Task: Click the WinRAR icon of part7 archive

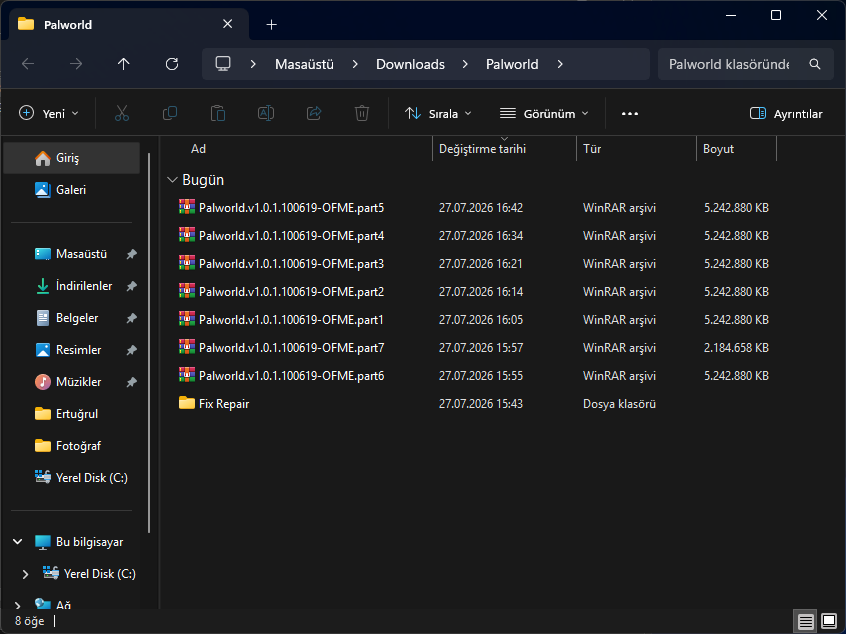Action: 187,347
